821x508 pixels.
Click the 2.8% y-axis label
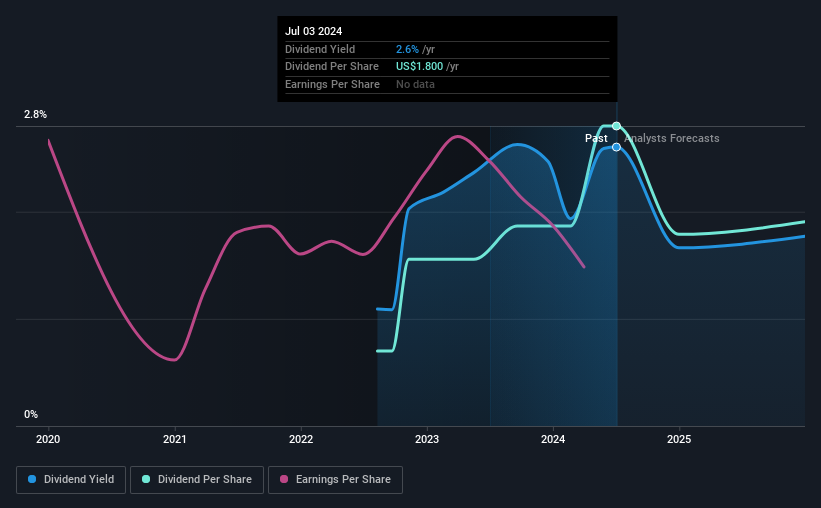click(x=35, y=114)
